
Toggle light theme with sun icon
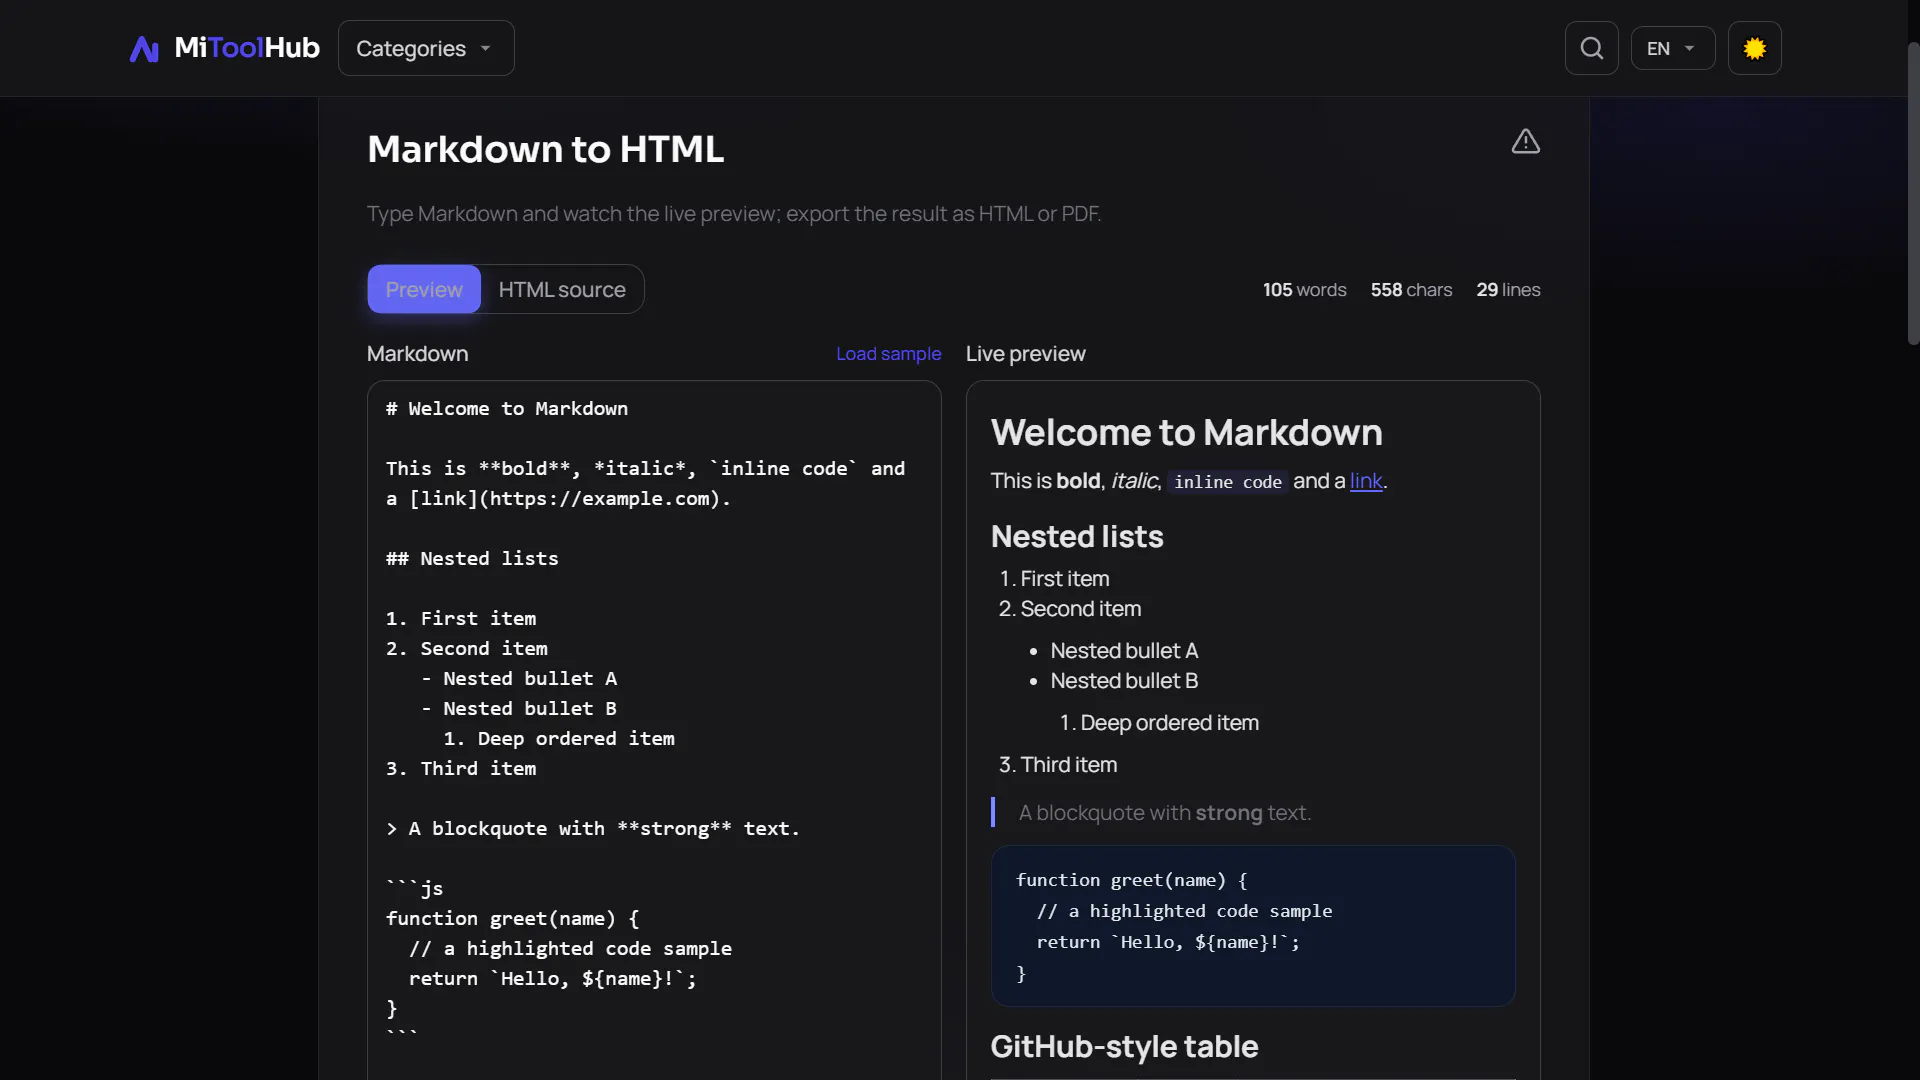click(x=1754, y=48)
